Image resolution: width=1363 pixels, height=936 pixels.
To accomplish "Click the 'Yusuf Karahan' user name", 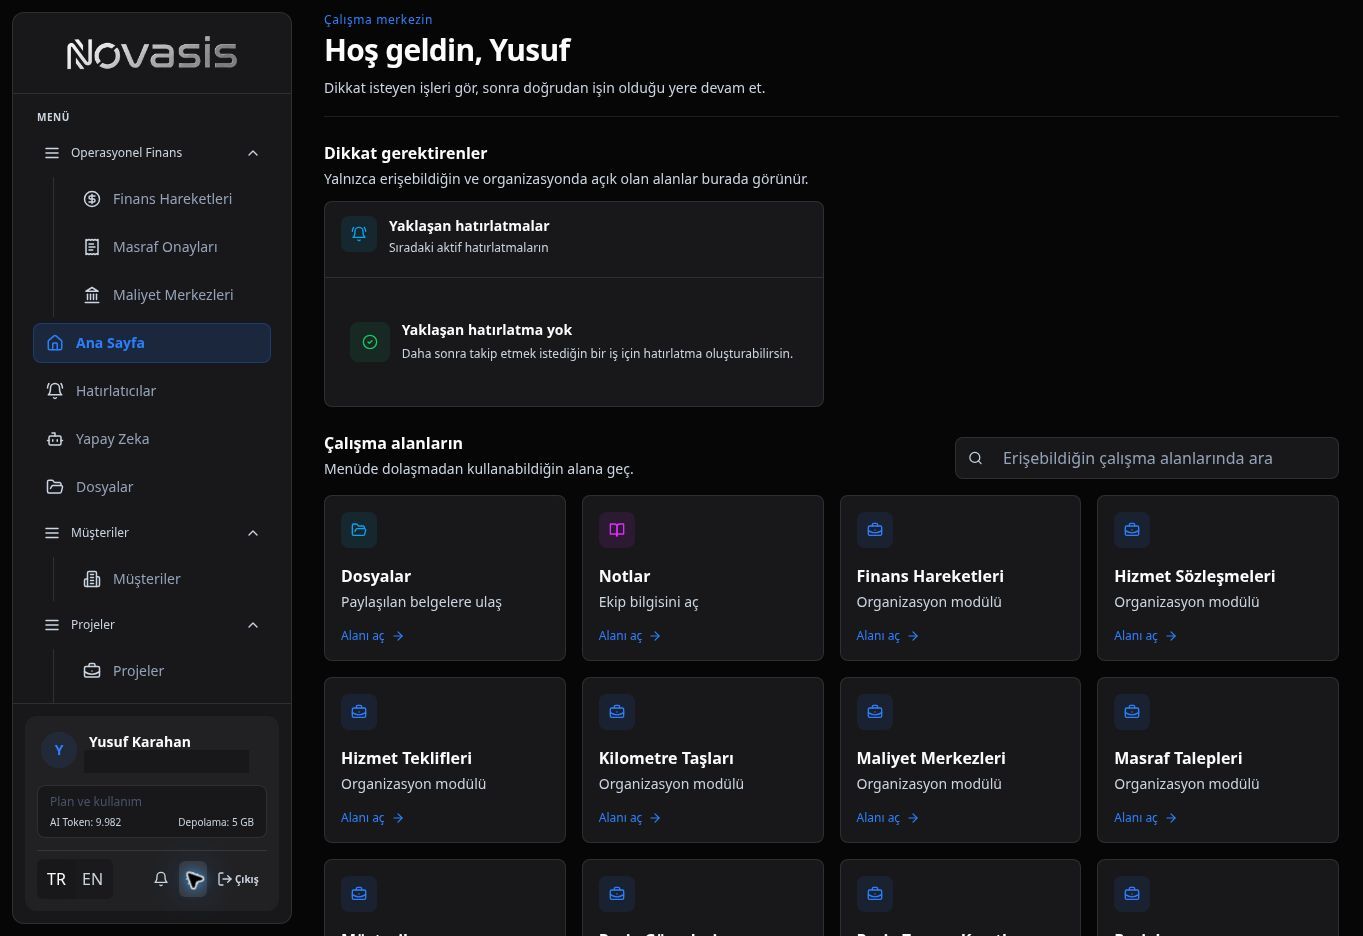I will pos(140,741).
